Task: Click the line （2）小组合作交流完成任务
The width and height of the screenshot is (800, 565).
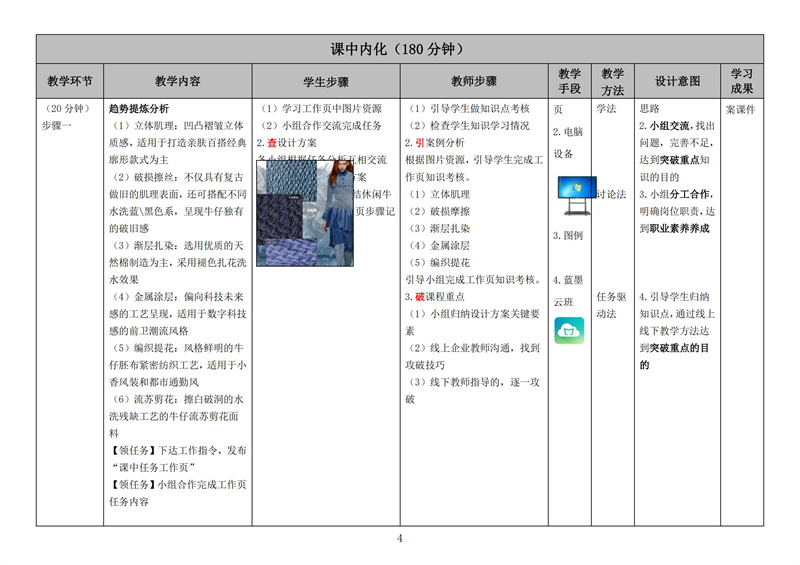Action: click(320, 126)
